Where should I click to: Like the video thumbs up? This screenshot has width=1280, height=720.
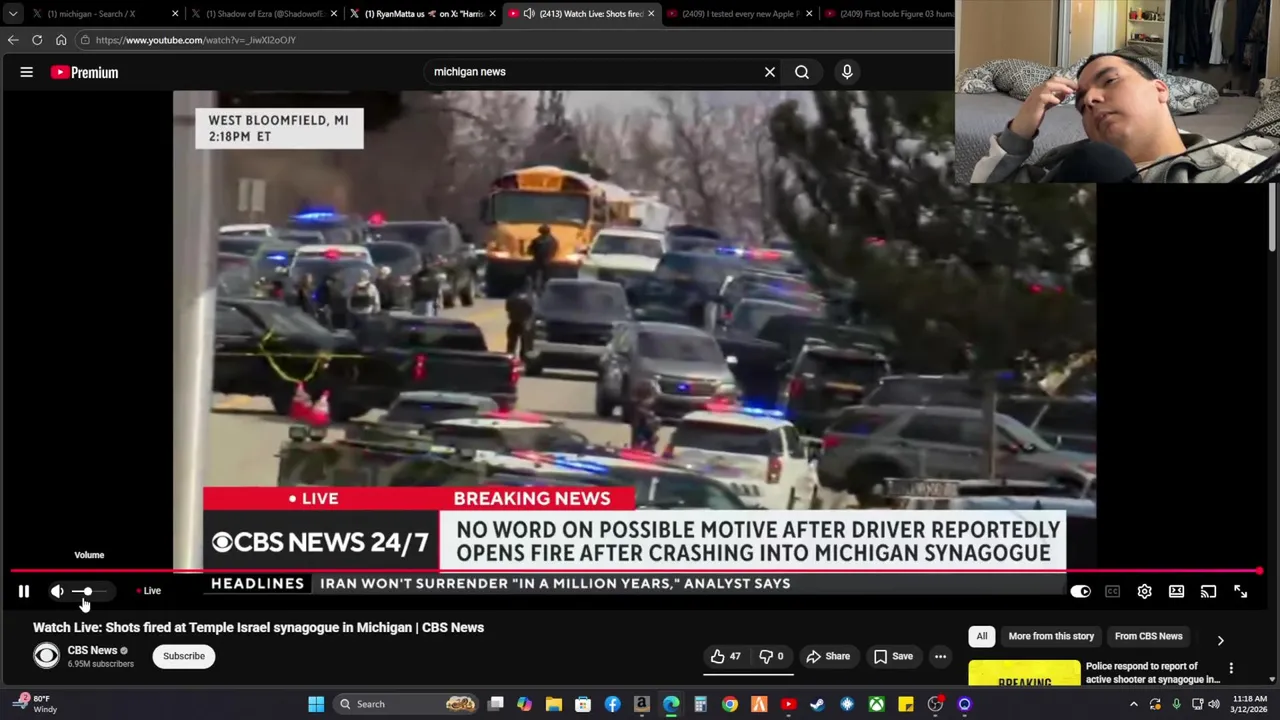tap(726, 656)
